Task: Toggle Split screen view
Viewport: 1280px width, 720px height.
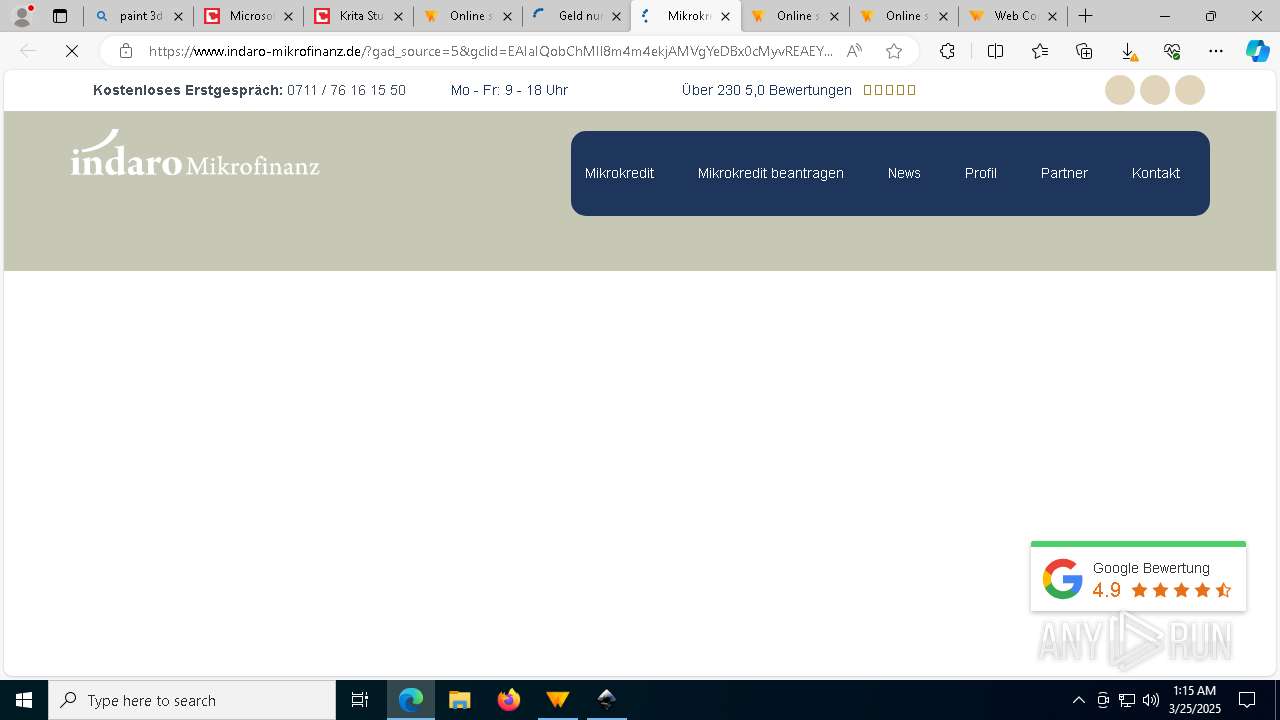Action: click(995, 51)
